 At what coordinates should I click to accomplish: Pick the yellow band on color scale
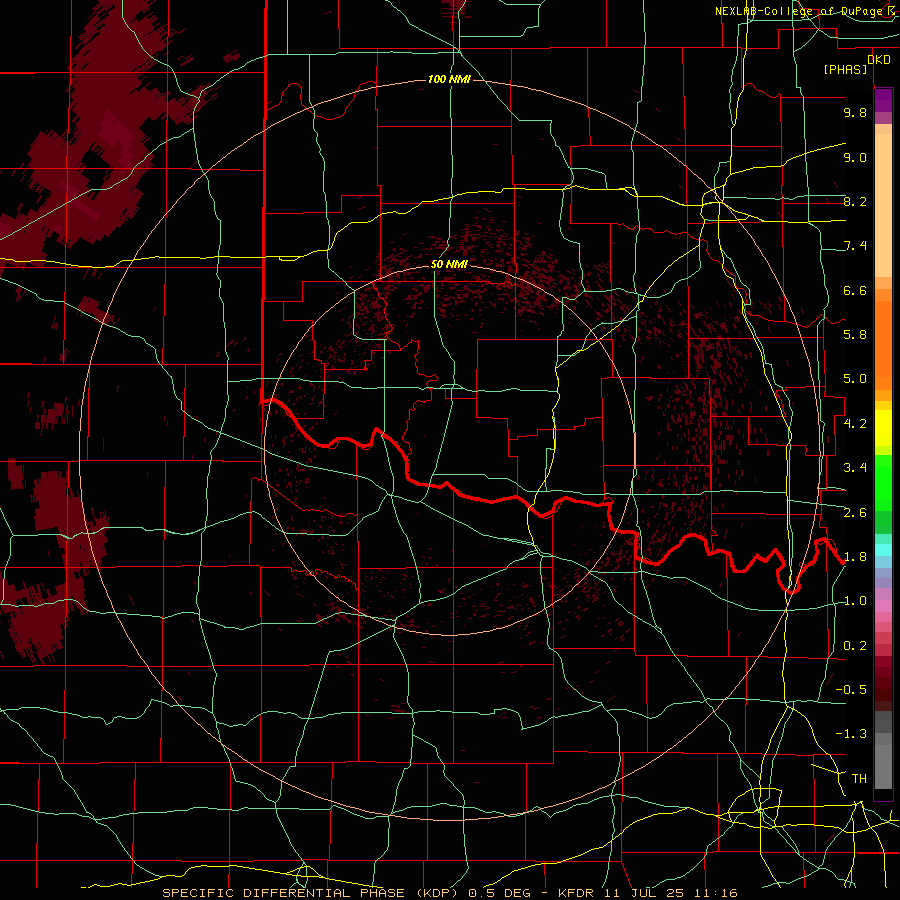pos(883,428)
